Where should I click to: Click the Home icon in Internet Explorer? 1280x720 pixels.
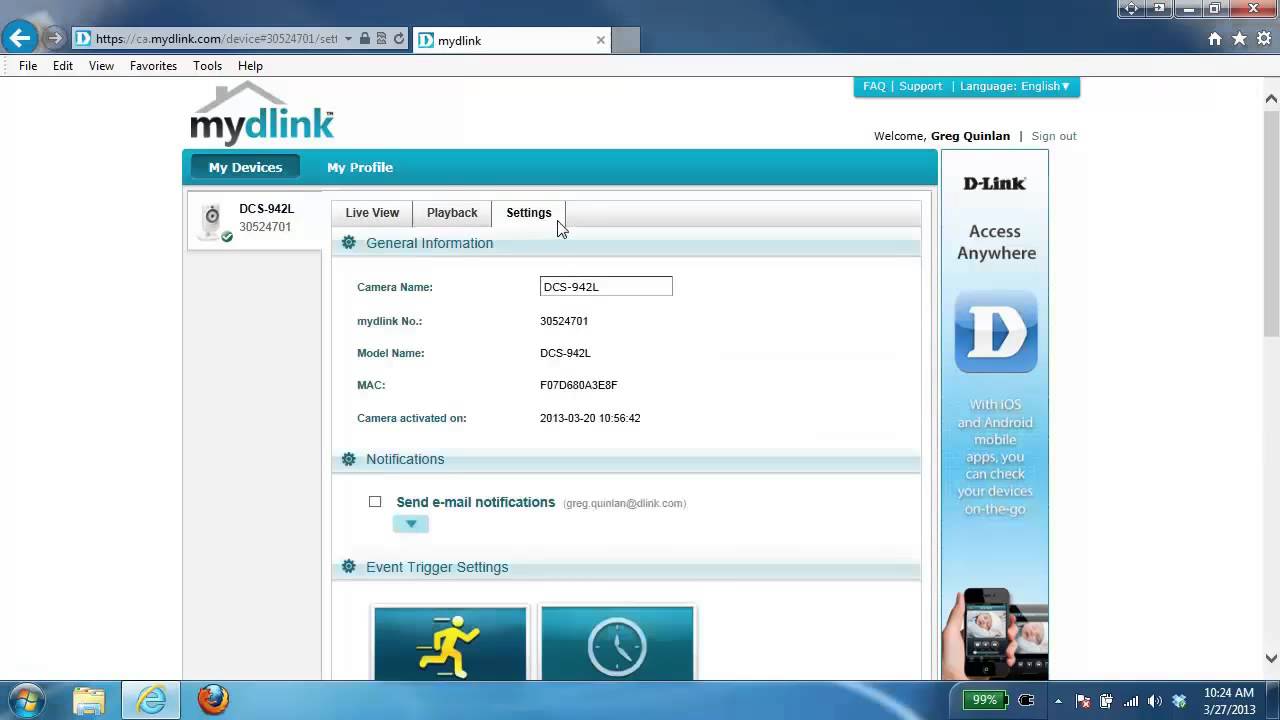point(1214,39)
